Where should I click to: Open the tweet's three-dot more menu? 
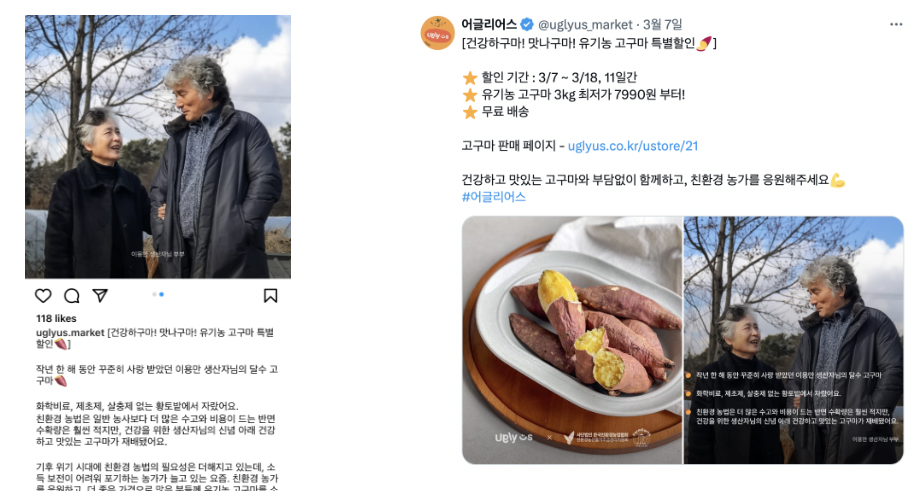(x=896, y=25)
